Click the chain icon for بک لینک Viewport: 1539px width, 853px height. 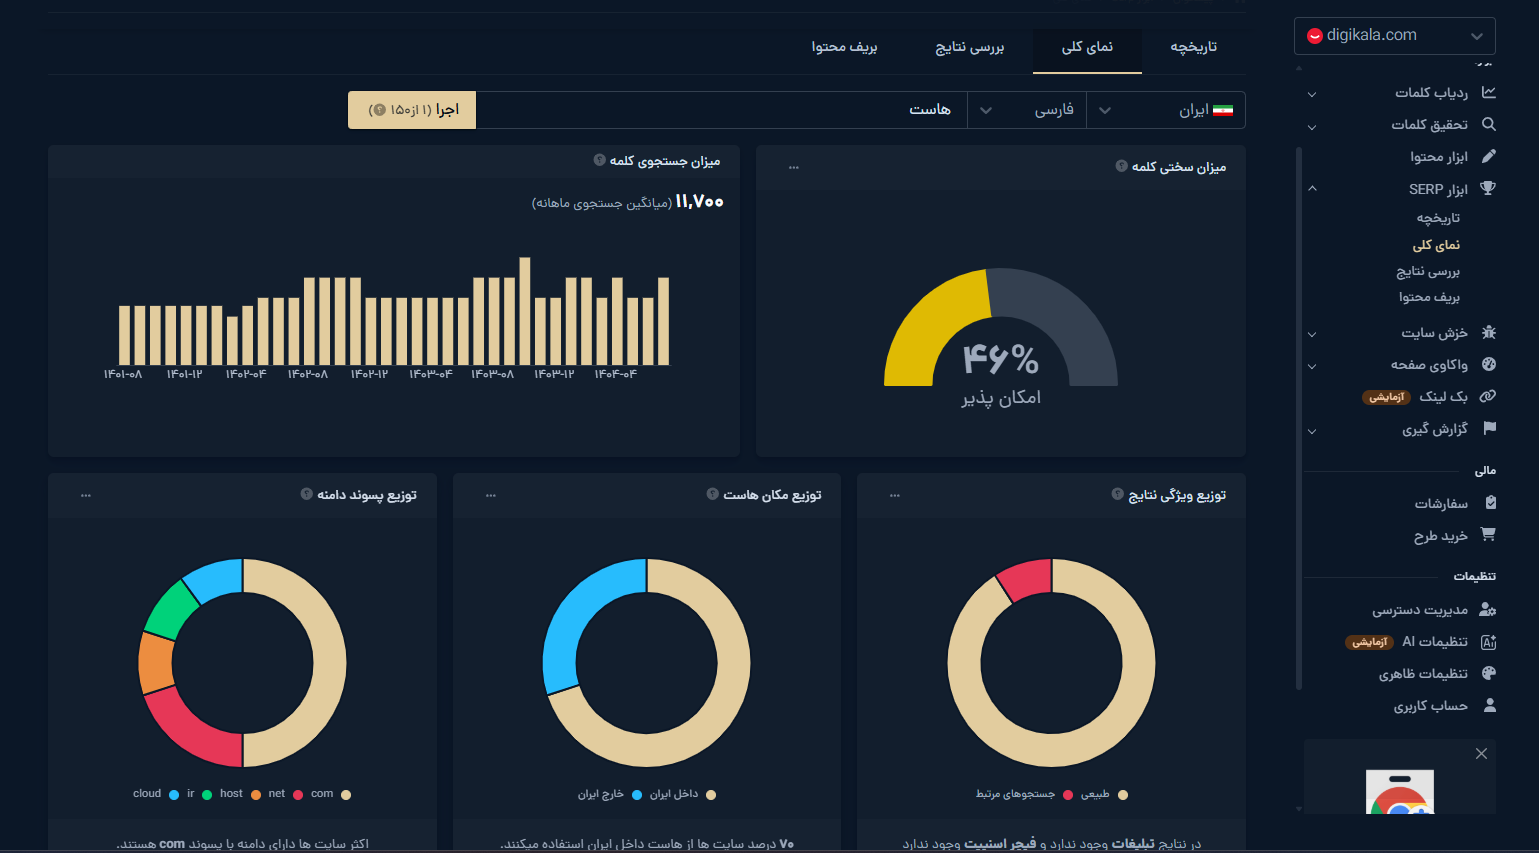click(x=1488, y=396)
